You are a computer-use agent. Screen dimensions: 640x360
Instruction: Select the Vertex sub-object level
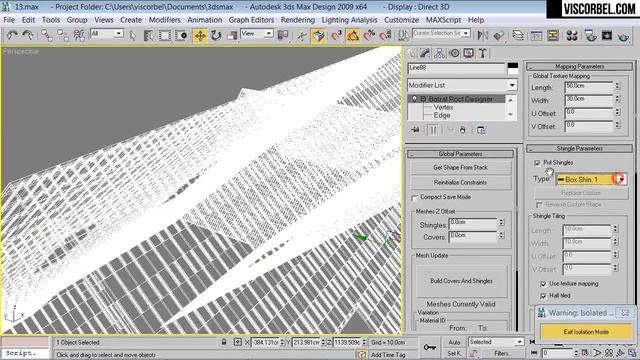pos(443,107)
